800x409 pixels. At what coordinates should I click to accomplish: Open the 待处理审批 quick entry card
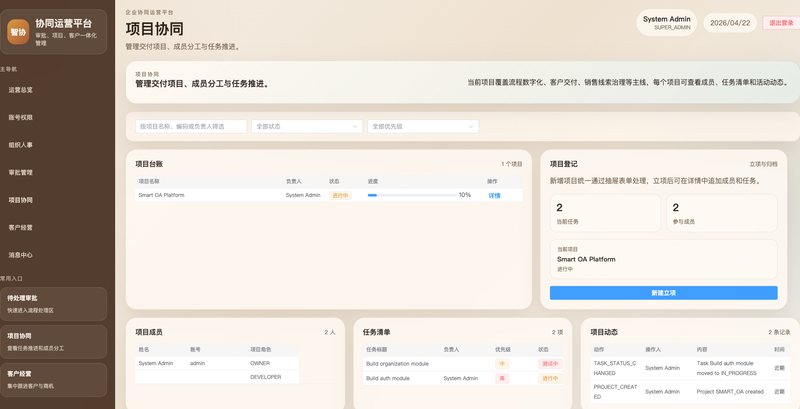click(x=54, y=304)
